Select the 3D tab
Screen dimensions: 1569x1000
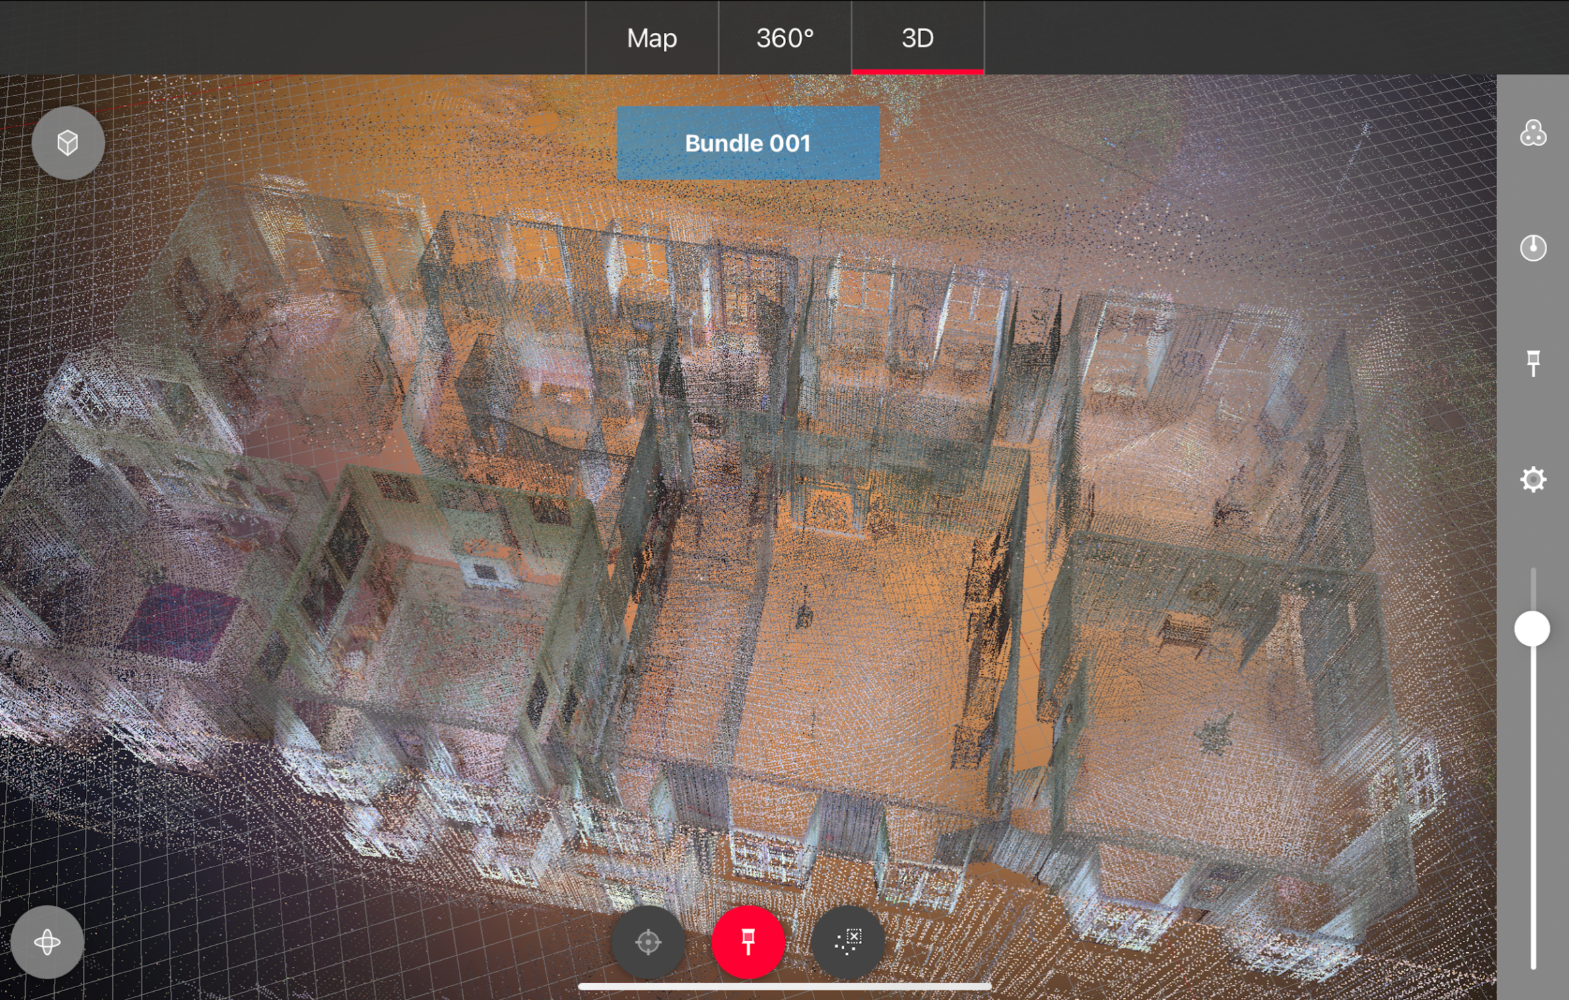pos(917,38)
